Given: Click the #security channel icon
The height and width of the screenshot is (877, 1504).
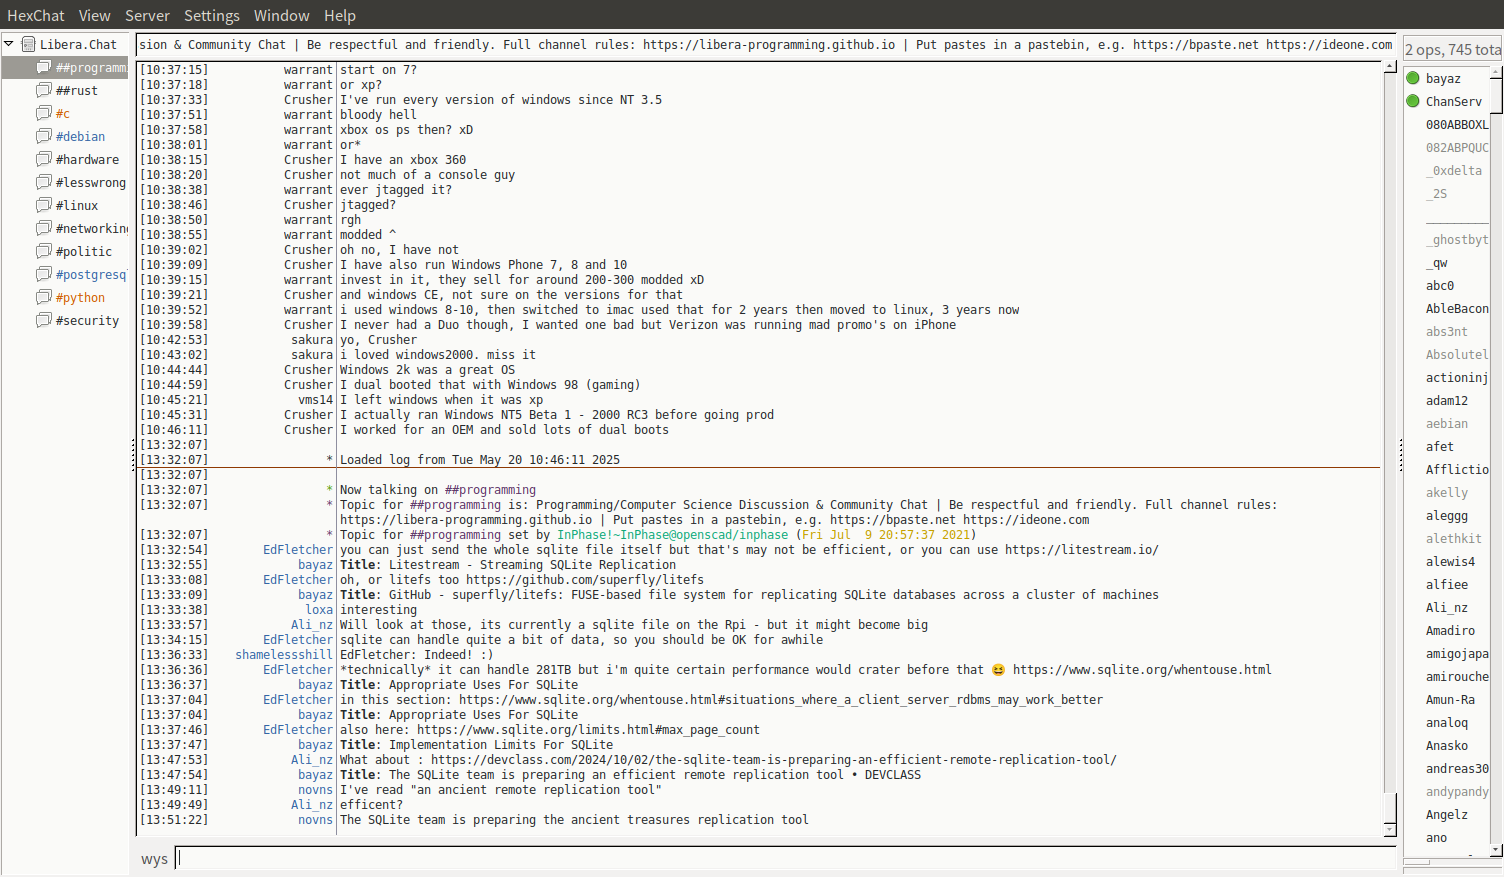Looking at the screenshot, I should 44,320.
